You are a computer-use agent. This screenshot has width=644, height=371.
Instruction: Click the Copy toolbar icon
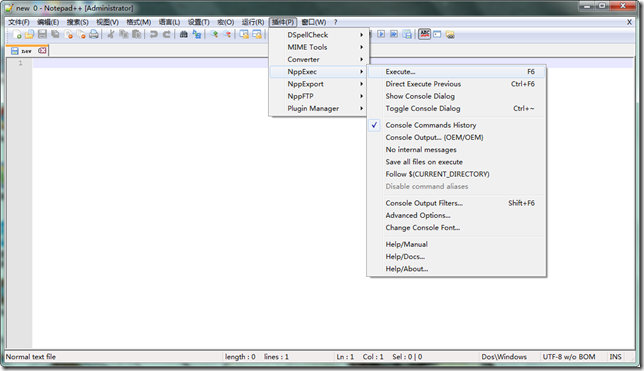pyautogui.click(x=124, y=35)
